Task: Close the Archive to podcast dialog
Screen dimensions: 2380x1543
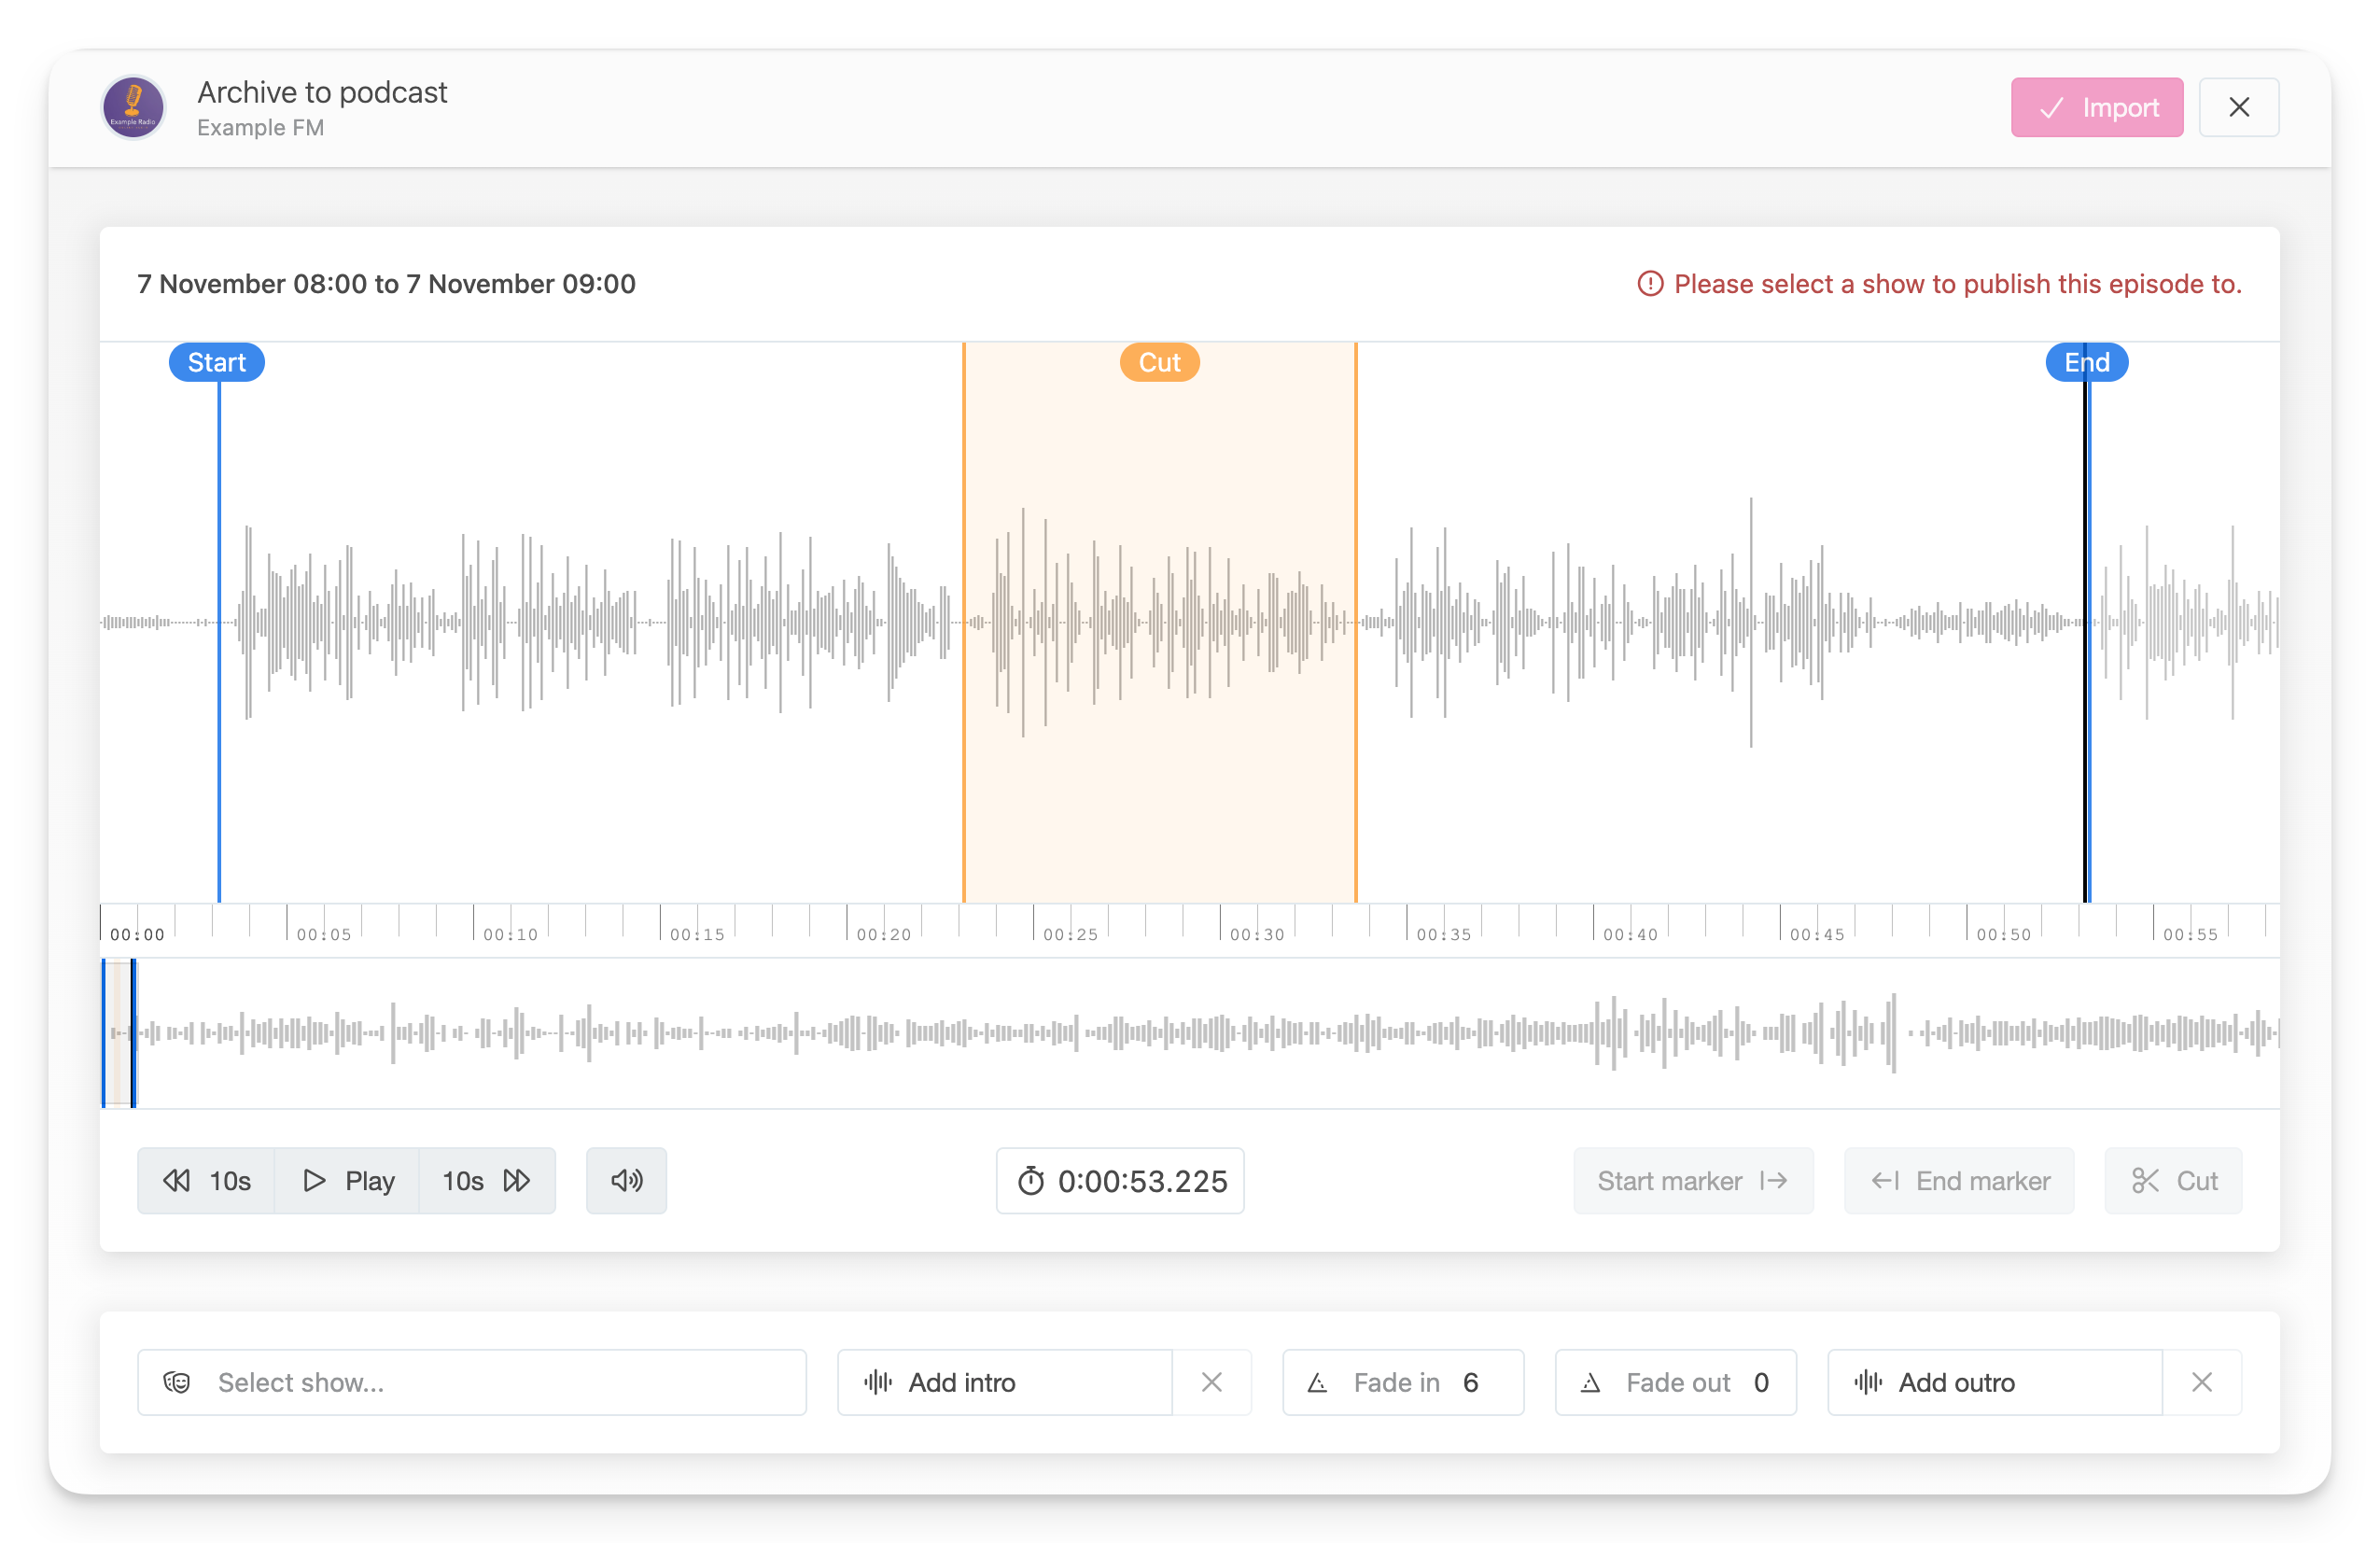Action: pyautogui.click(x=2238, y=107)
